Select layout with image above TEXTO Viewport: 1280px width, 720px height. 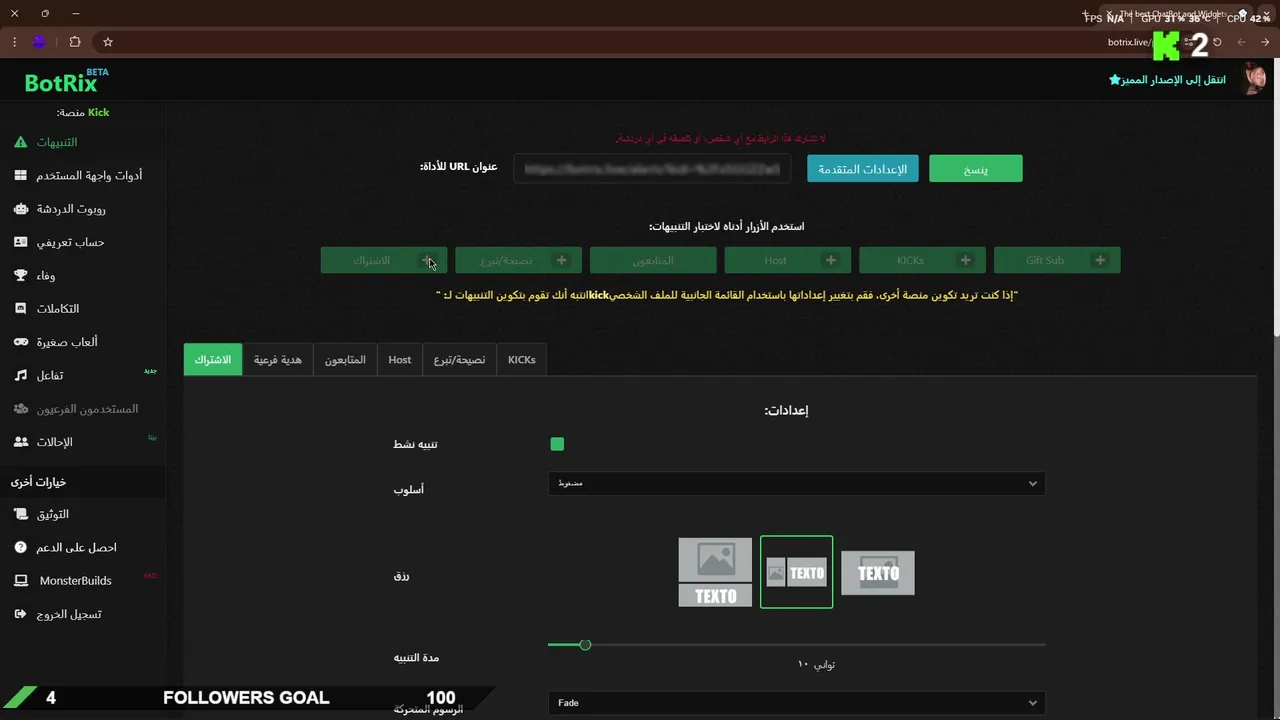715,572
